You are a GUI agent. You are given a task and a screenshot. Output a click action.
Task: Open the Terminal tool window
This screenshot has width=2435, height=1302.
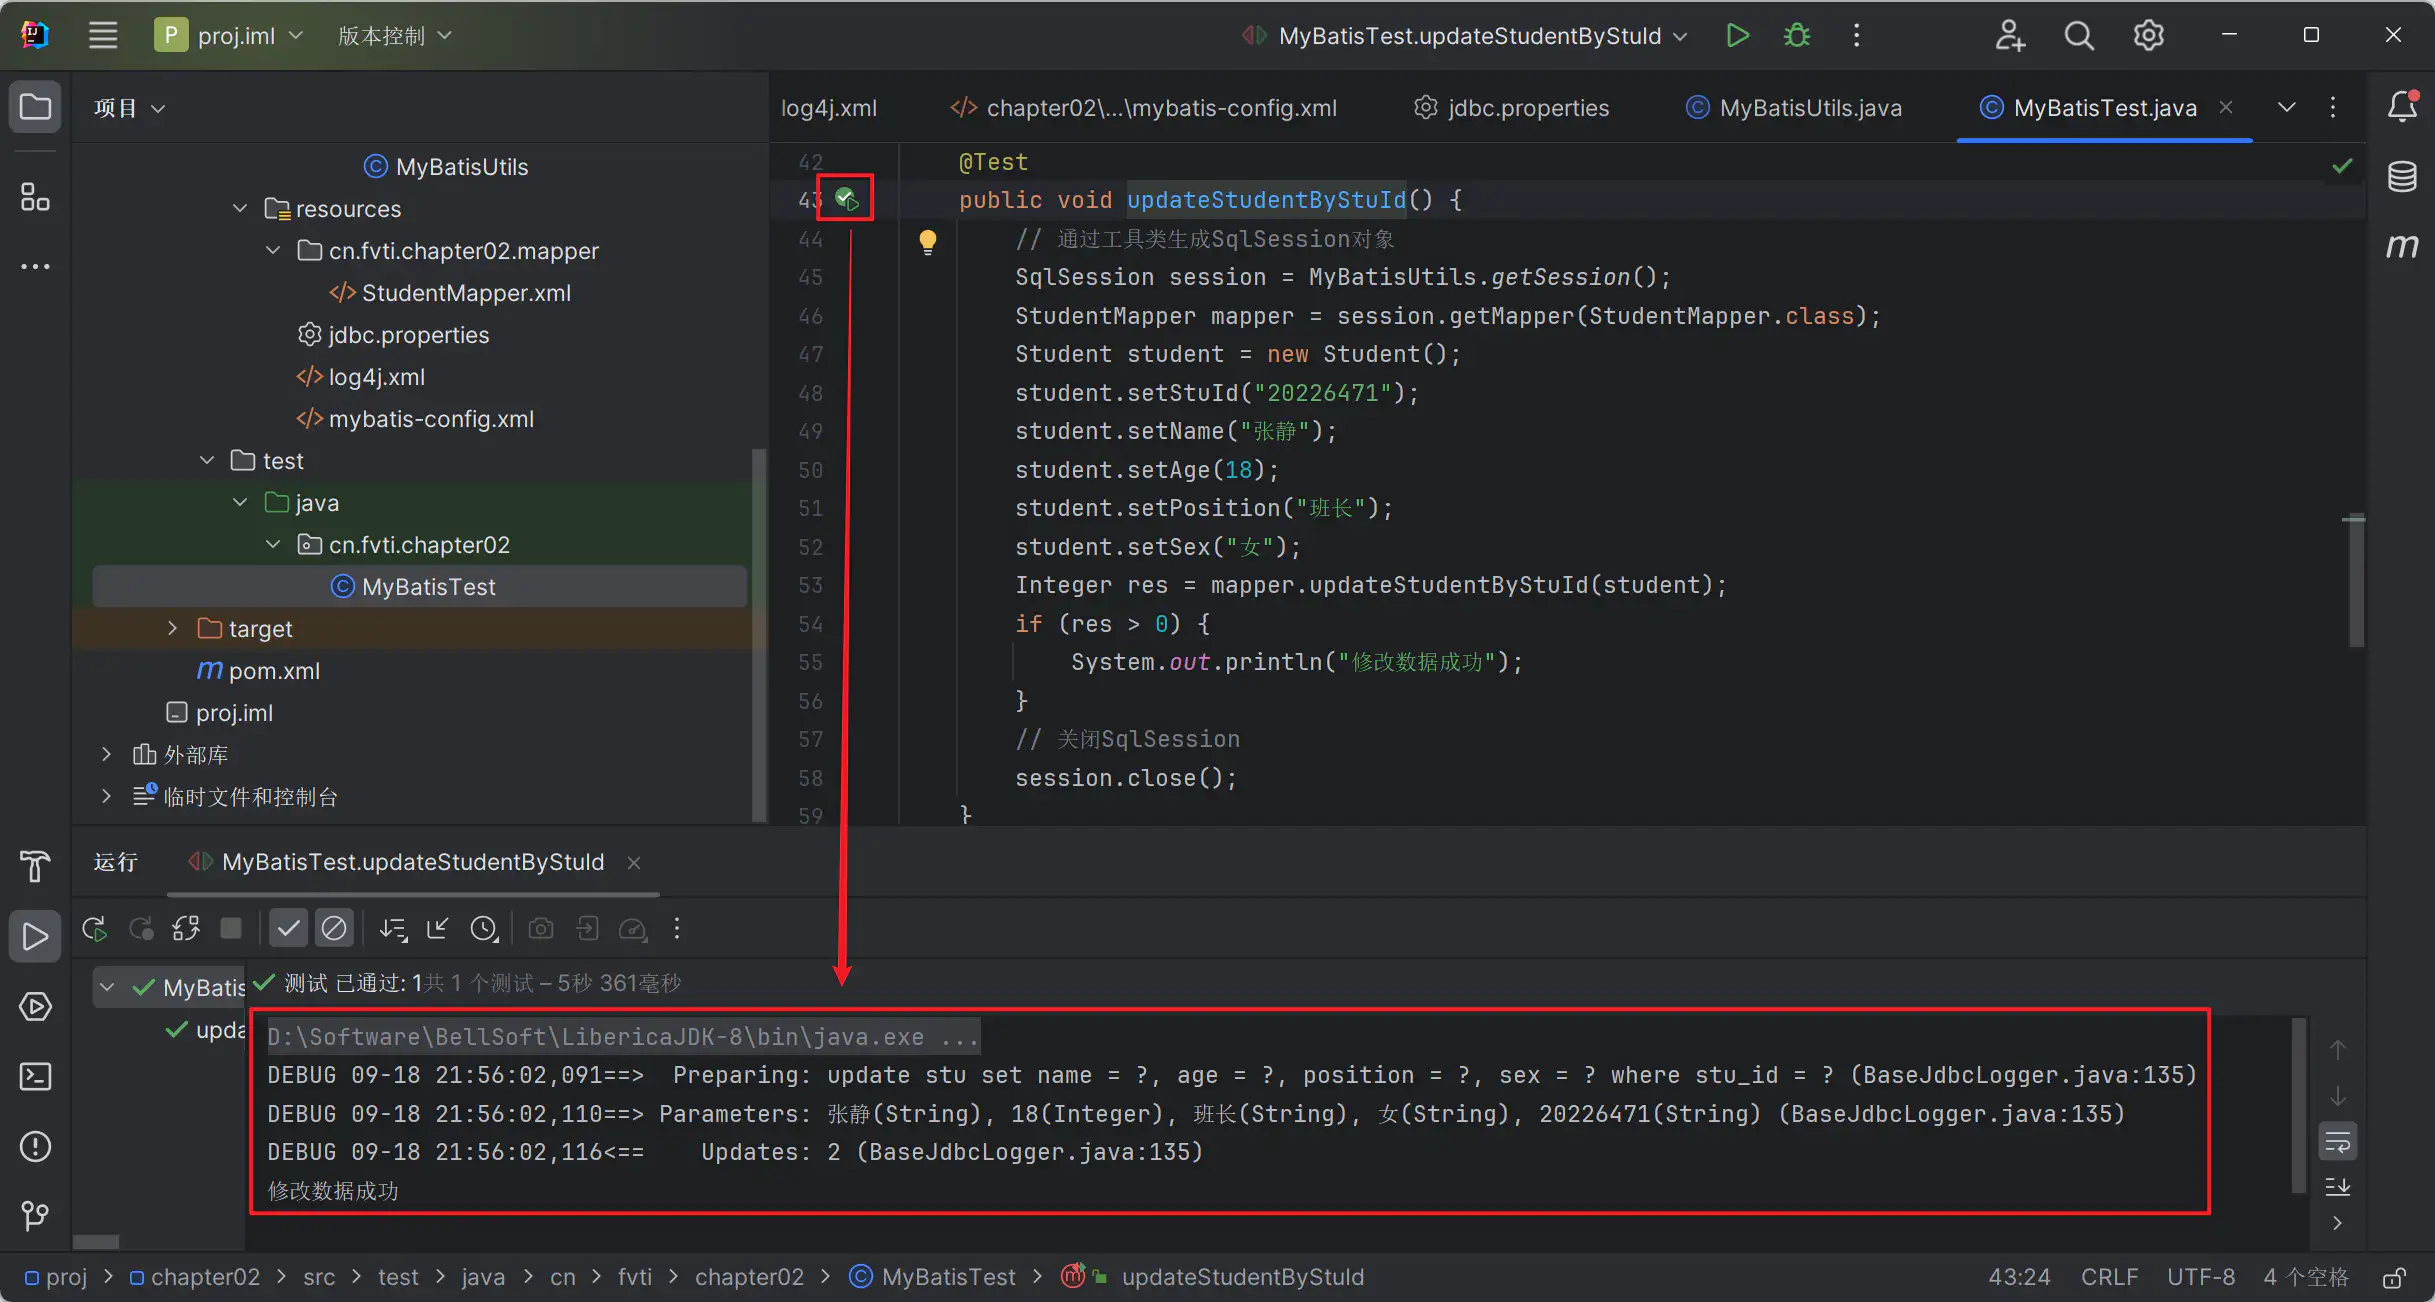(35, 1076)
